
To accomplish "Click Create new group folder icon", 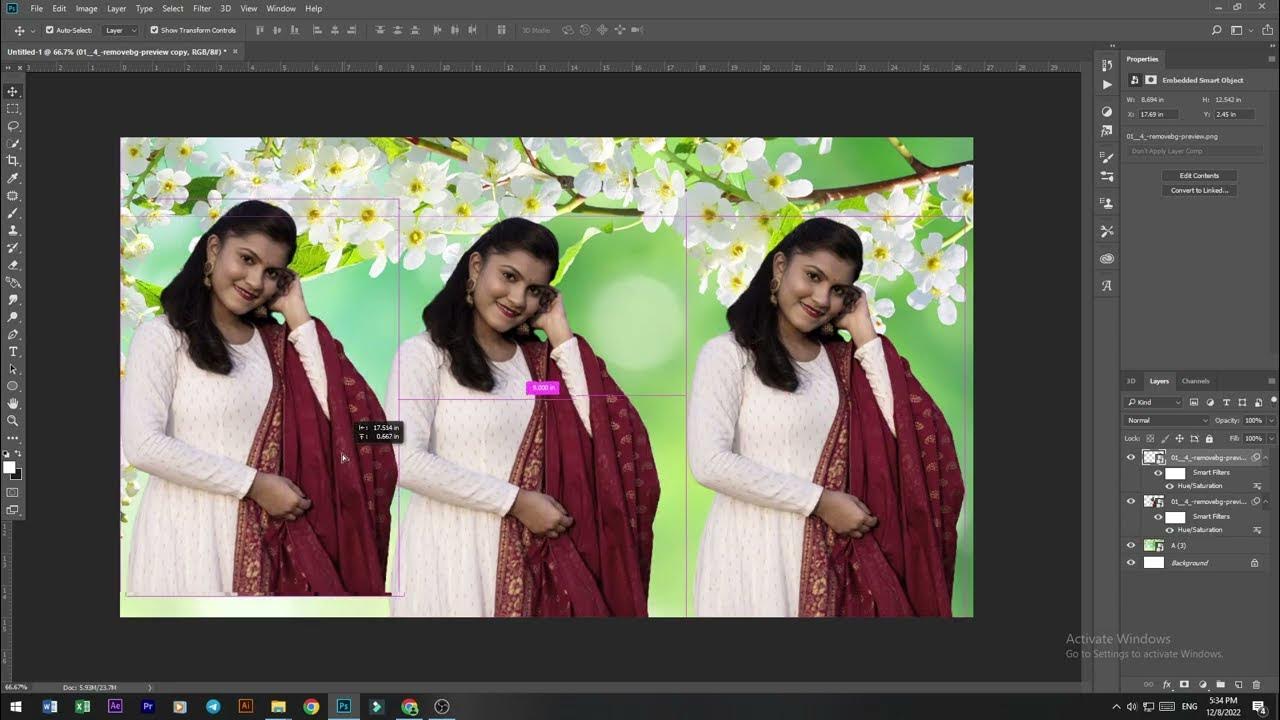I will click(x=1221, y=685).
